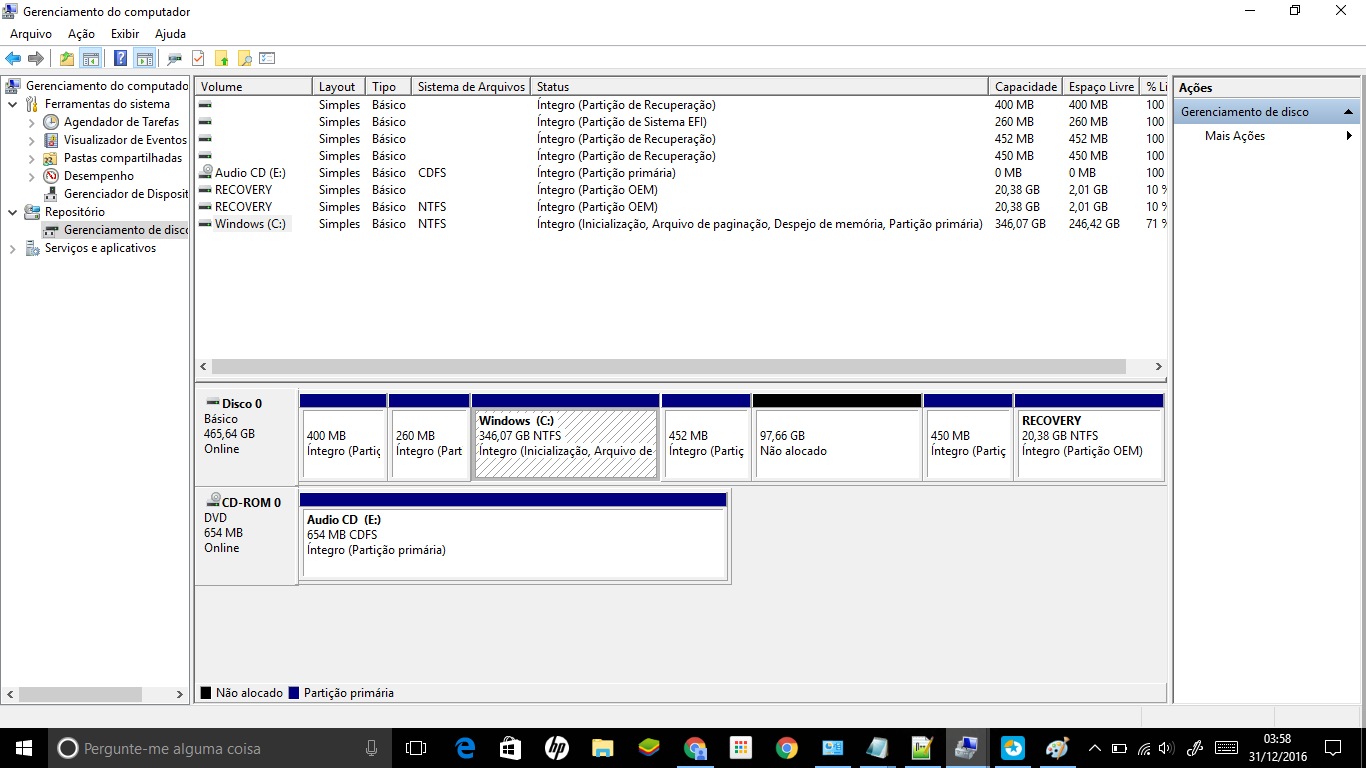
Task: Open the Windows Store taskbar icon
Action: pos(511,748)
